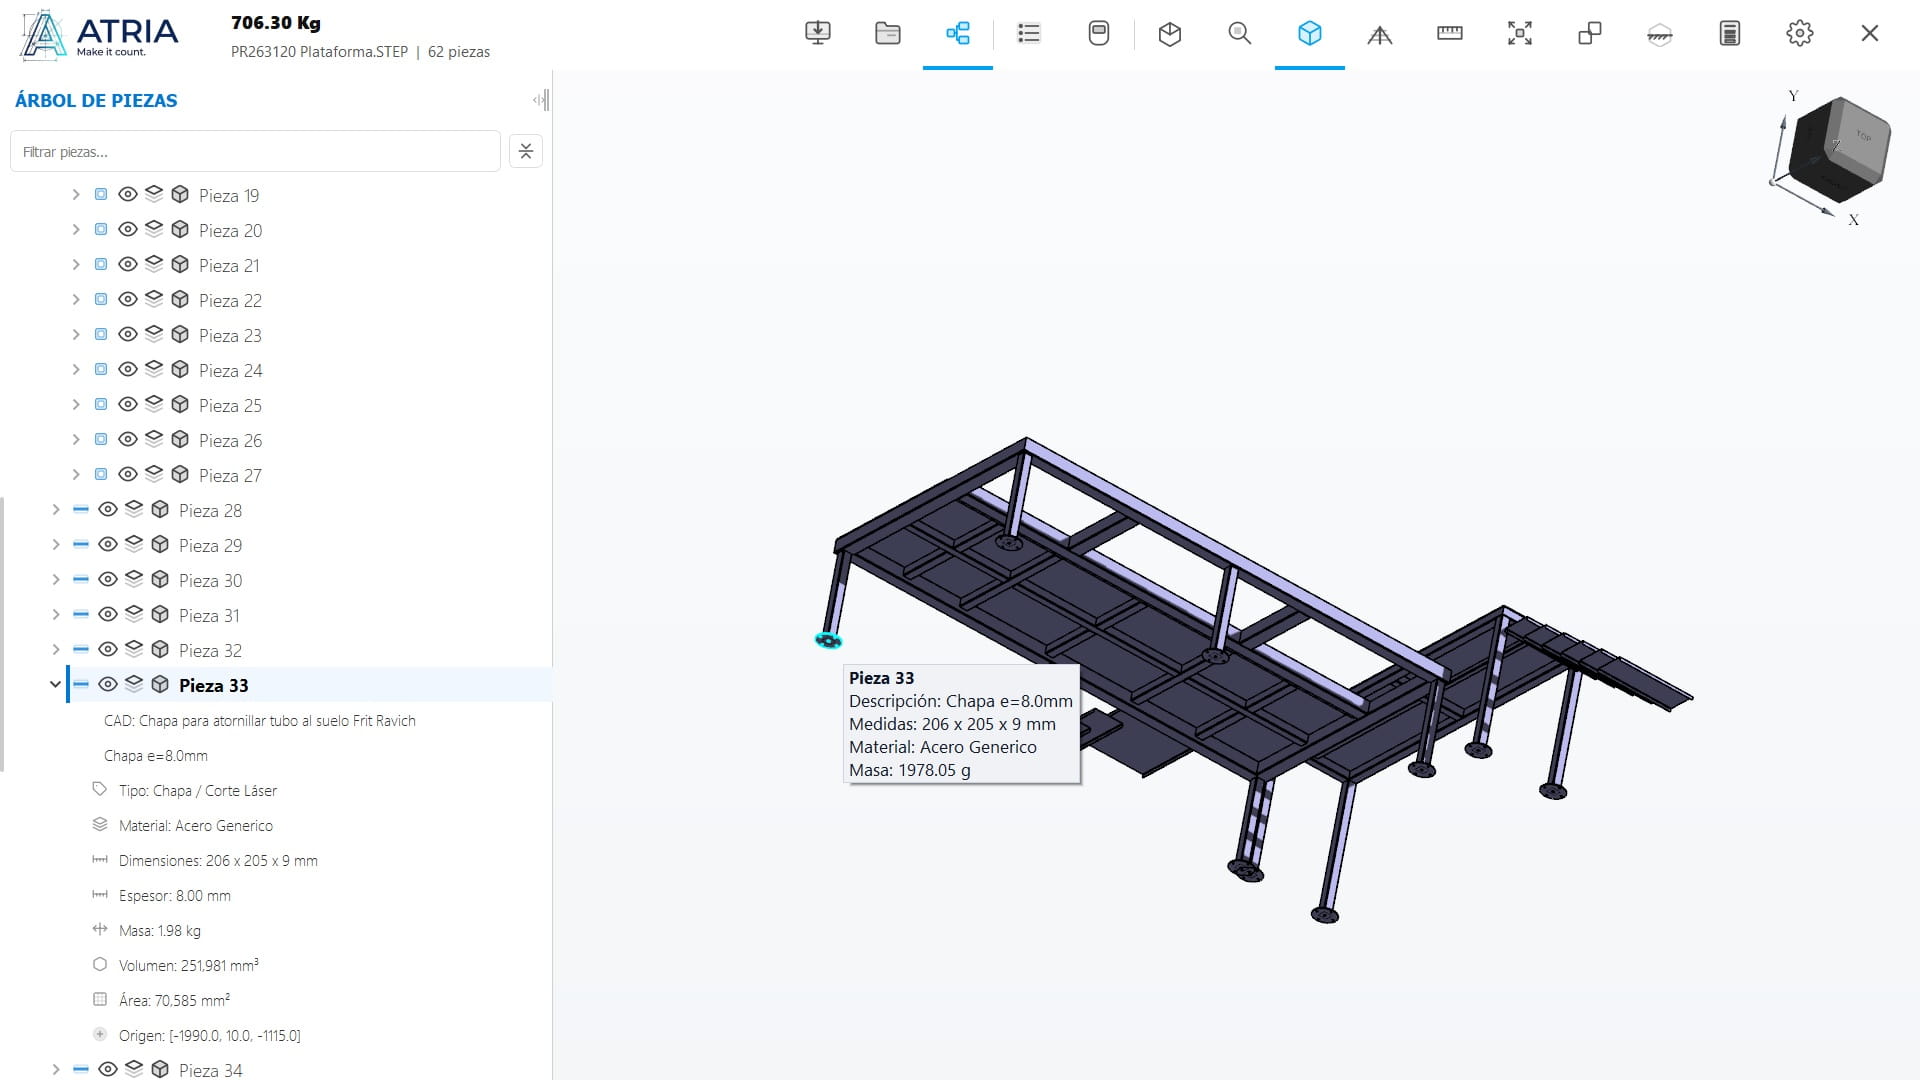Select Pieza 27 in the tree
The image size is (1920, 1080).
click(x=230, y=475)
